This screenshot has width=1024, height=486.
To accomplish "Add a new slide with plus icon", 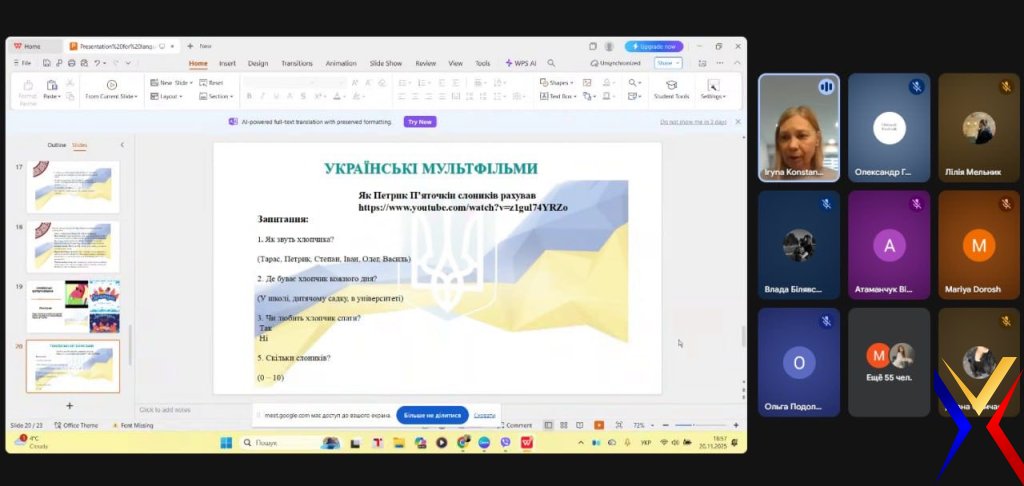I will (69, 405).
